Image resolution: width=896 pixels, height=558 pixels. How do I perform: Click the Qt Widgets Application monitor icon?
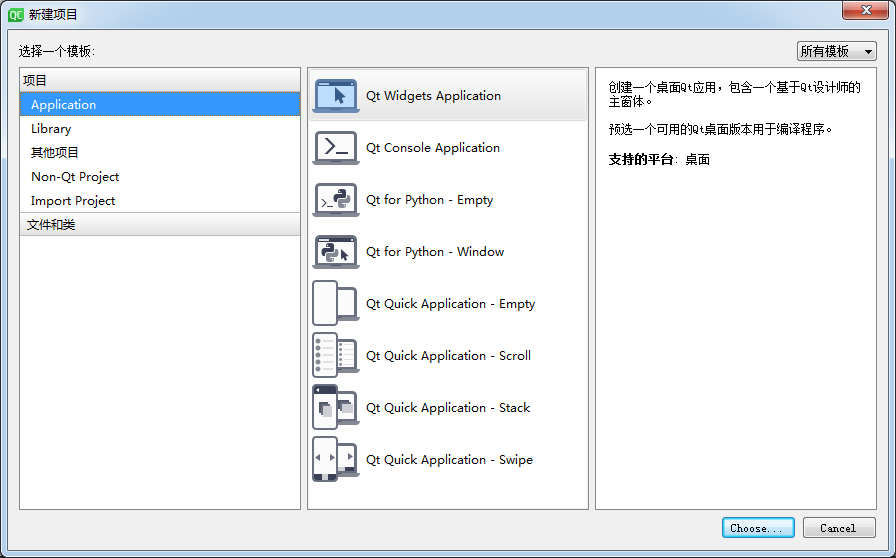point(336,96)
